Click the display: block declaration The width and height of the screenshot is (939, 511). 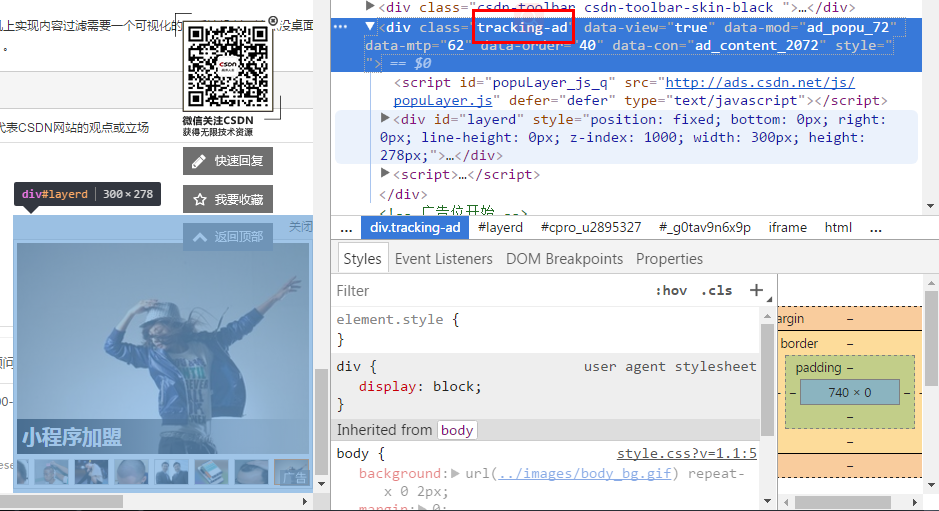tap(420, 386)
